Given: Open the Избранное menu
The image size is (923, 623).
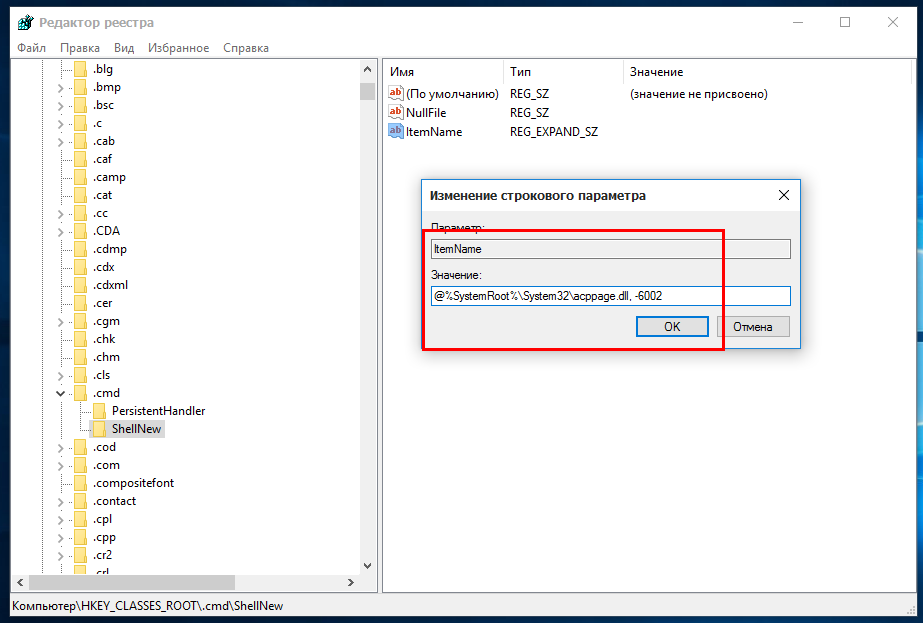Looking at the screenshot, I should click(178, 48).
